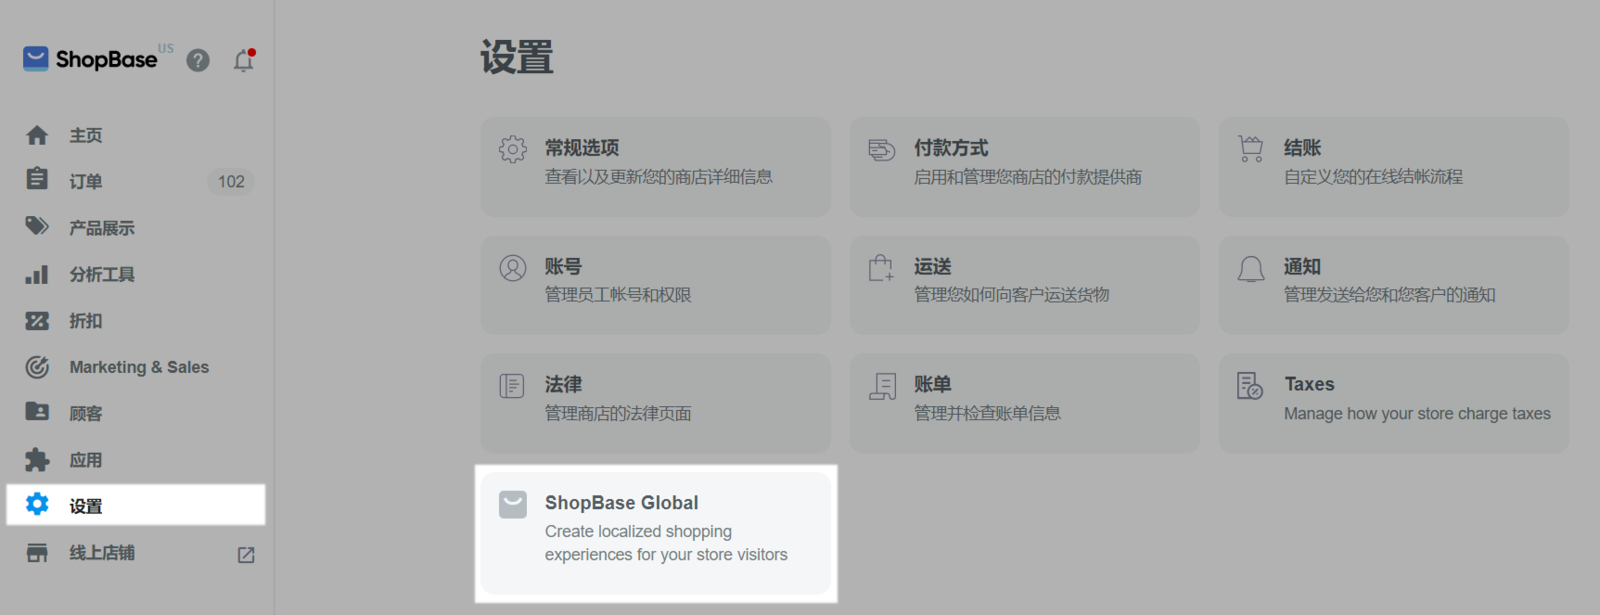Click the target icon beside Marketing & Sales
Screen dimensions: 1600x615
pyautogui.click(x=37, y=367)
